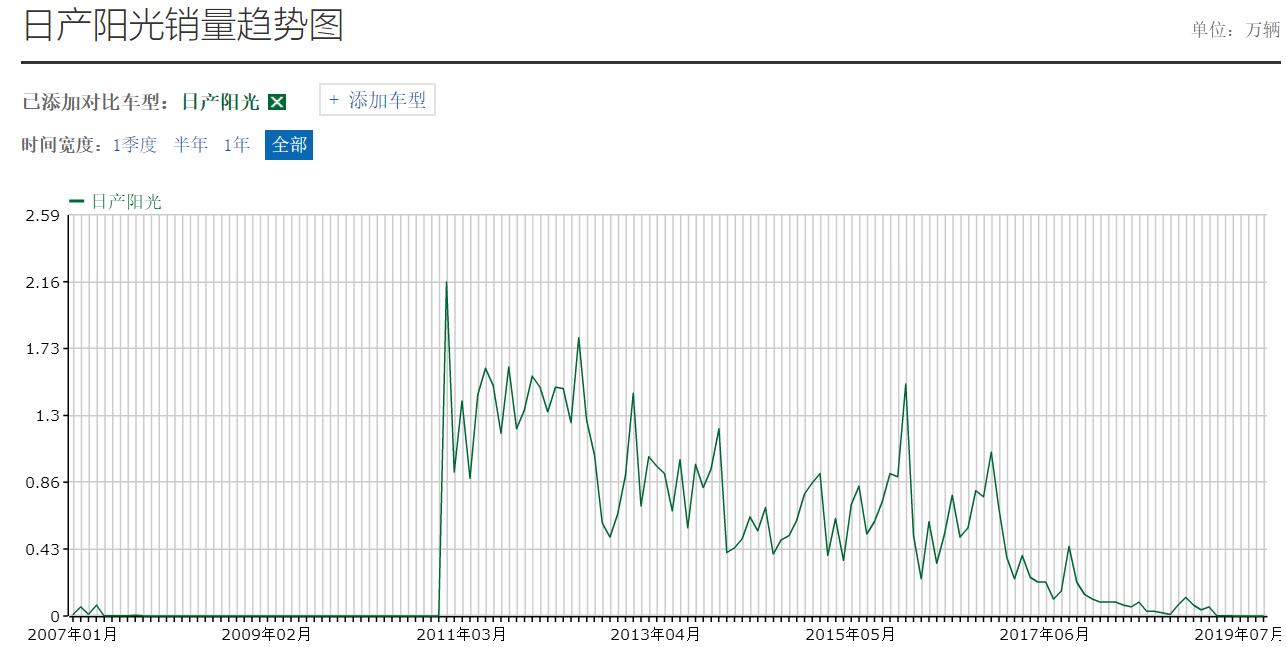Click the 单位：万辆 unit label

[1235, 29]
